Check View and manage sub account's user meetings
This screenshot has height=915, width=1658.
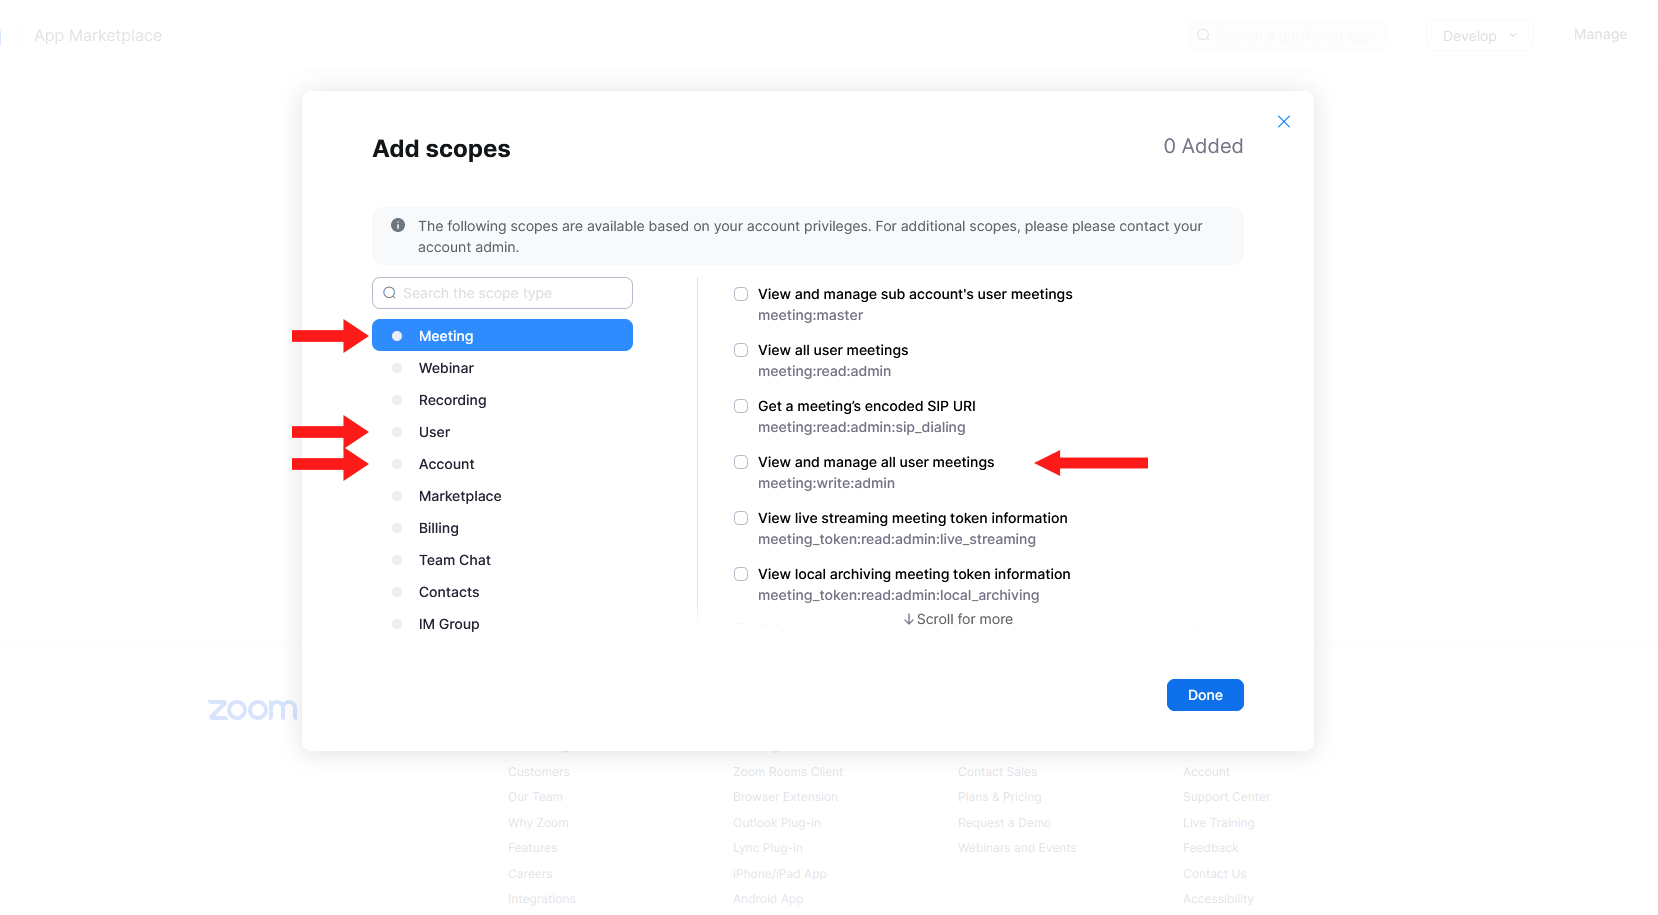click(x=741, y=294)
